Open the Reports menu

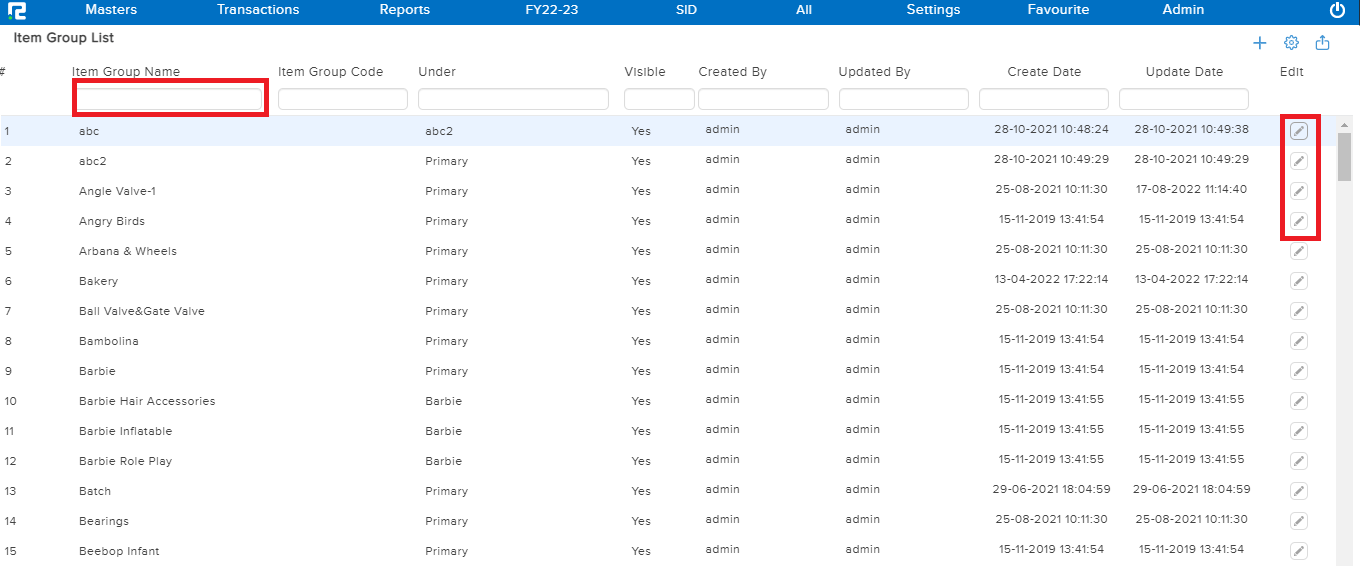[x=404, y=10]
